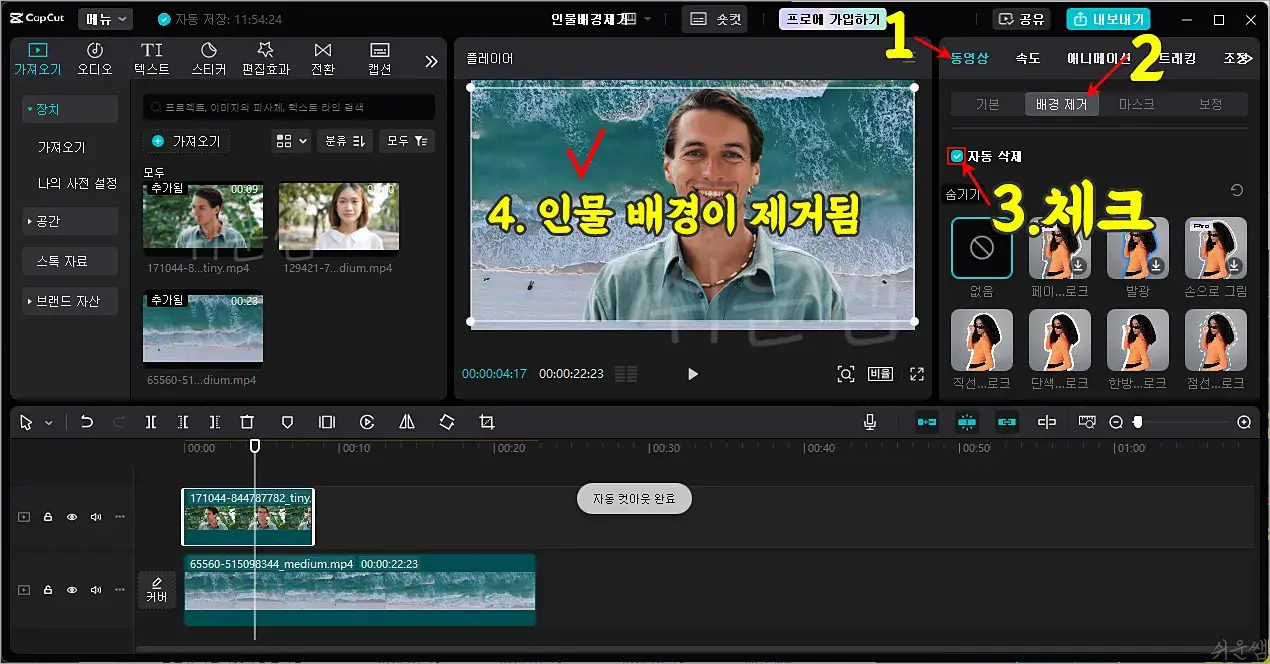Viewport: 1270px width, 664px height.
Task: Enter fullscreen preview mode
Action: click(x=917, y=374)
